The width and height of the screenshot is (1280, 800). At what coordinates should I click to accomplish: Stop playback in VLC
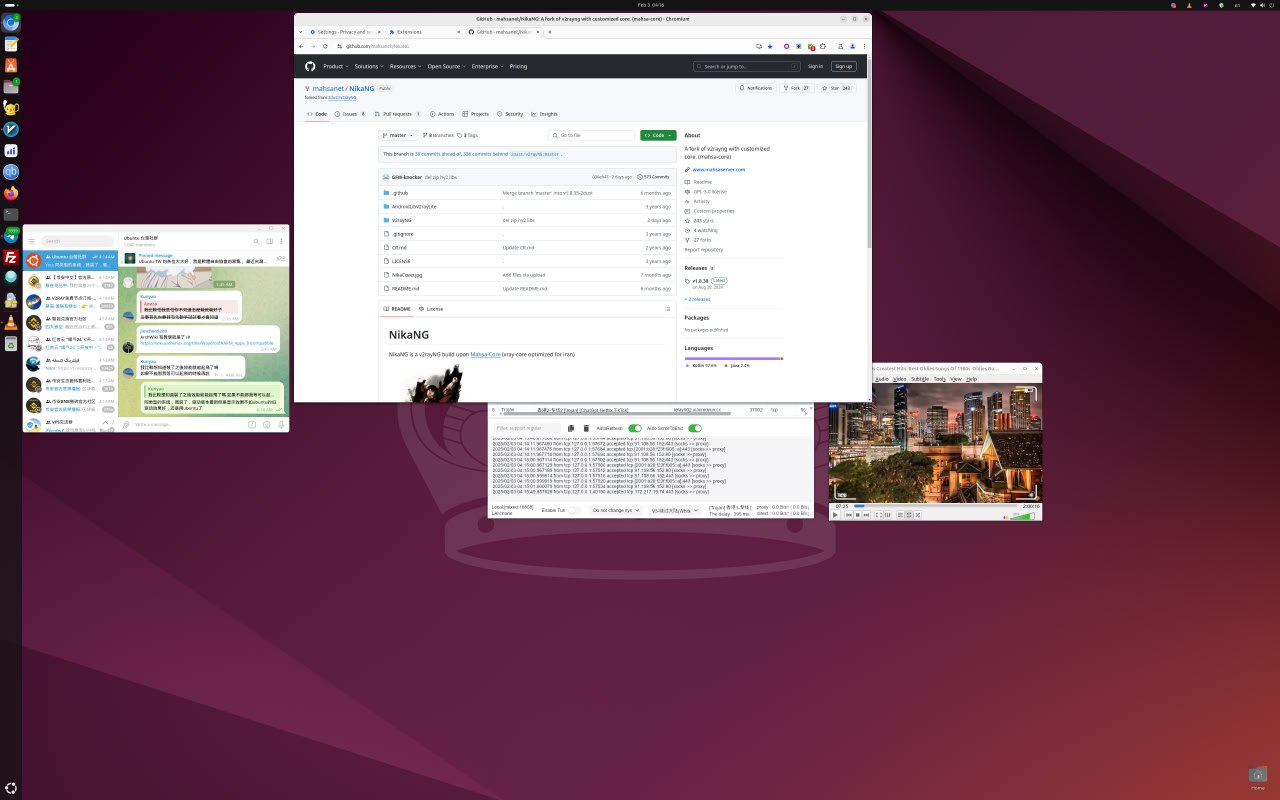[857, 515]
